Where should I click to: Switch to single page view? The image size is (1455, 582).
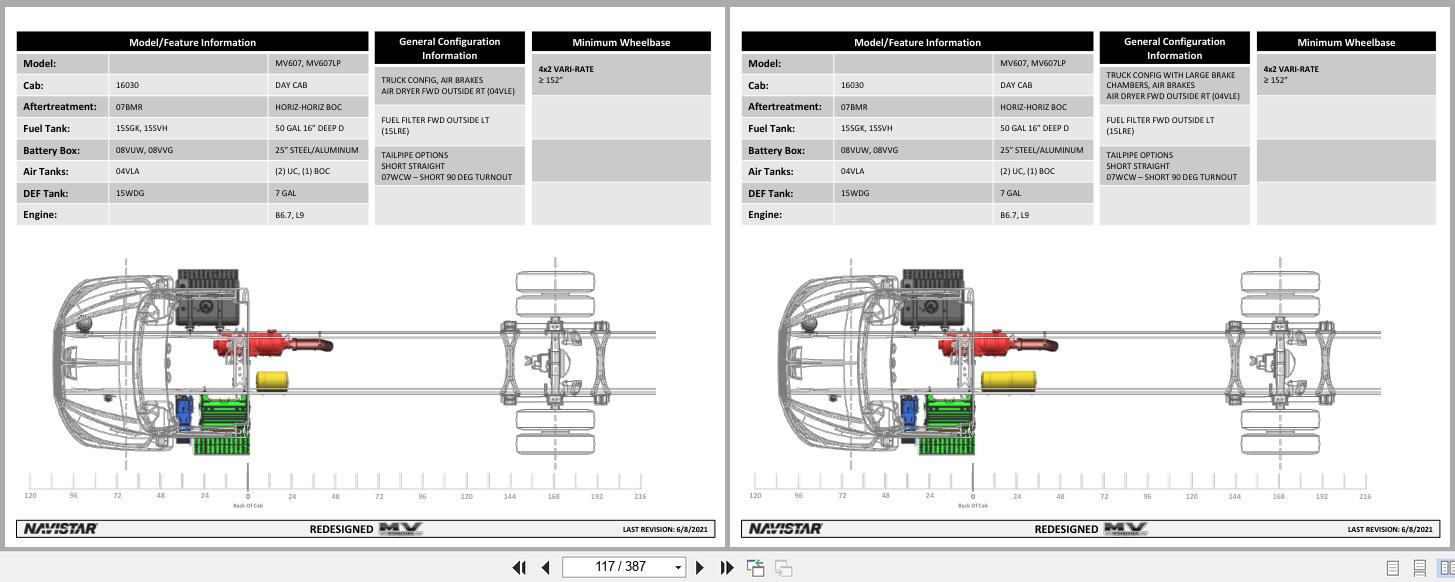point(1392,567)
